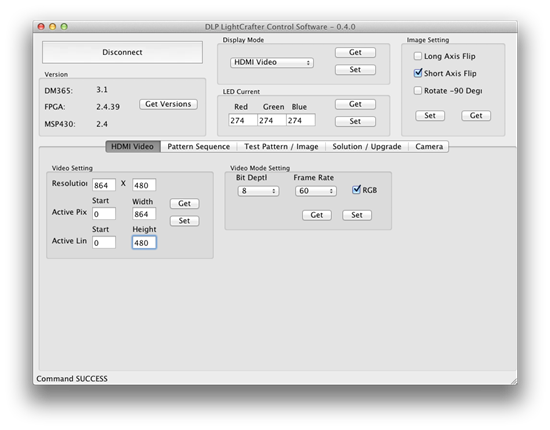Uncheck Short Axis Flip checkbox

(418, 73)
